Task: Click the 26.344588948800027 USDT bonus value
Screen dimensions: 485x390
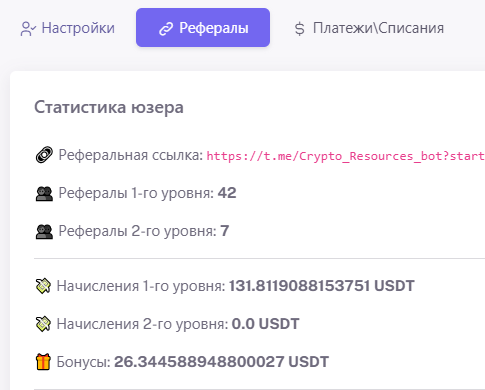Action: click(221, 362)
